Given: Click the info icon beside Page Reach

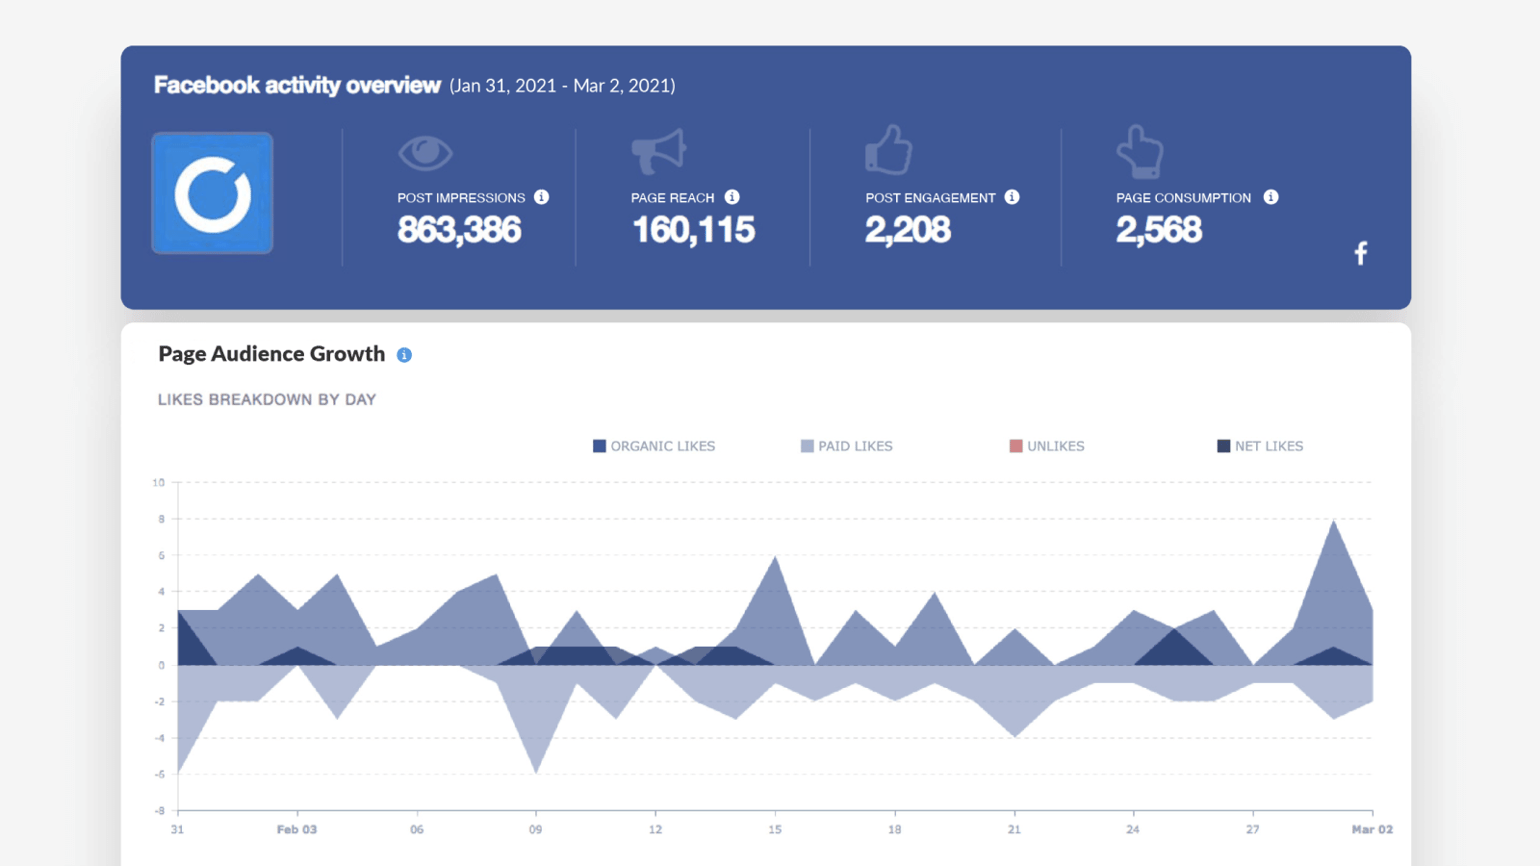Looking at the screenshot, I should [730, 197].
